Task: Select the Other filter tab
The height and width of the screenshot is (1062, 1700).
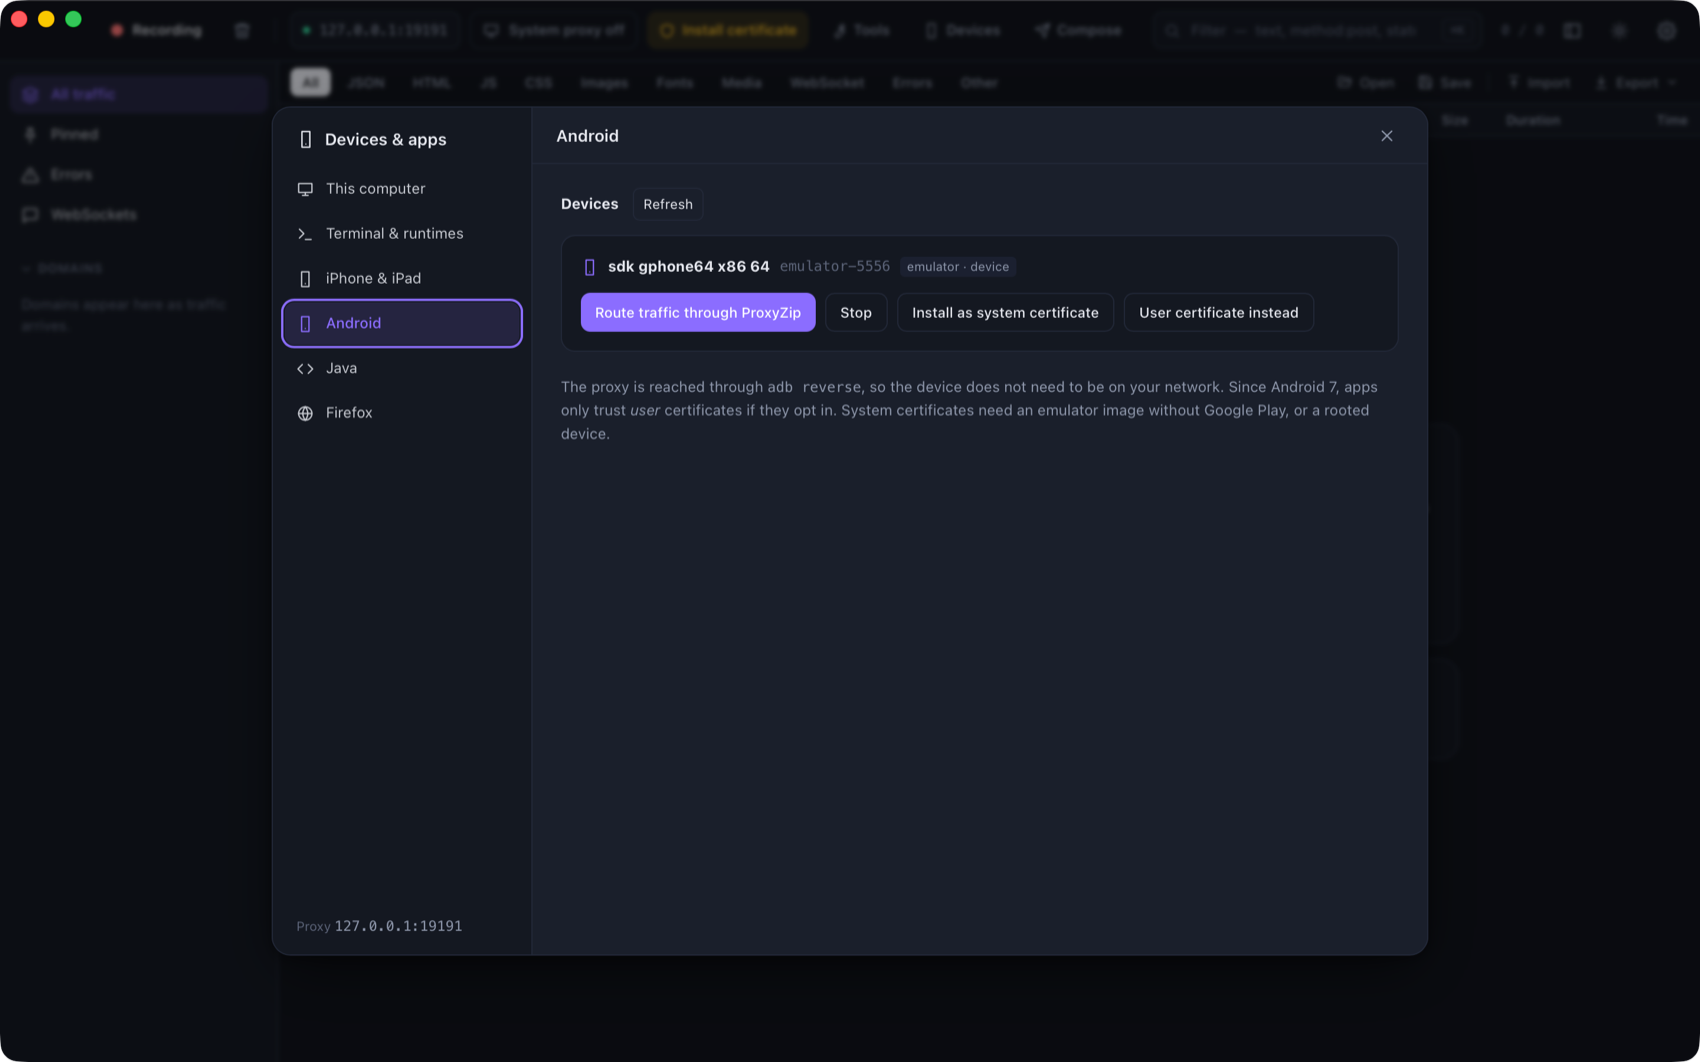Action: click(x=979, y=82)
